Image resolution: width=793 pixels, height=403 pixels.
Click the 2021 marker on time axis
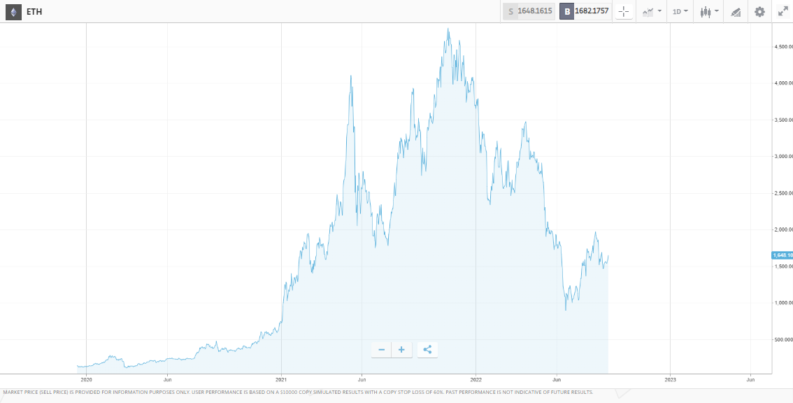pos(281,380)
